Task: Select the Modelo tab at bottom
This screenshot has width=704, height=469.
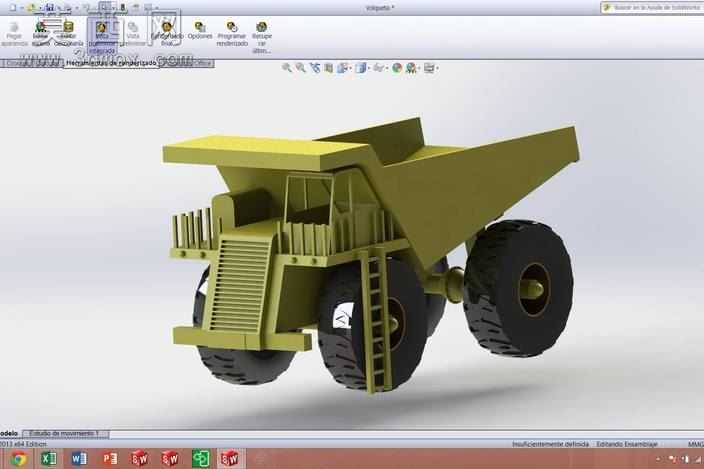Action: point(9,434)
